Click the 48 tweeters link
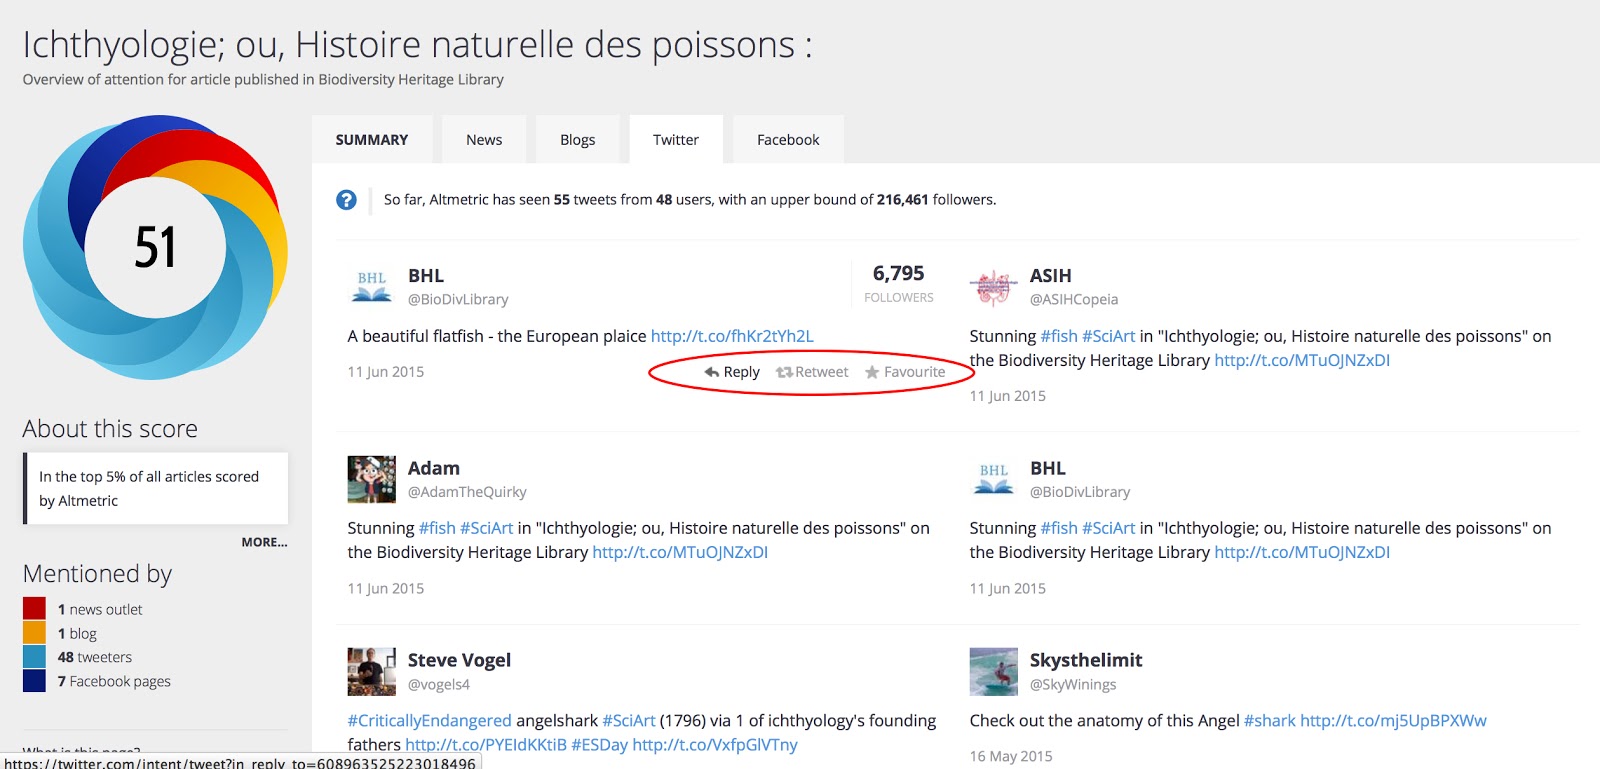The height and width of the screenshot is (769, 1600). pyautogui.click(x=95, y=657)
